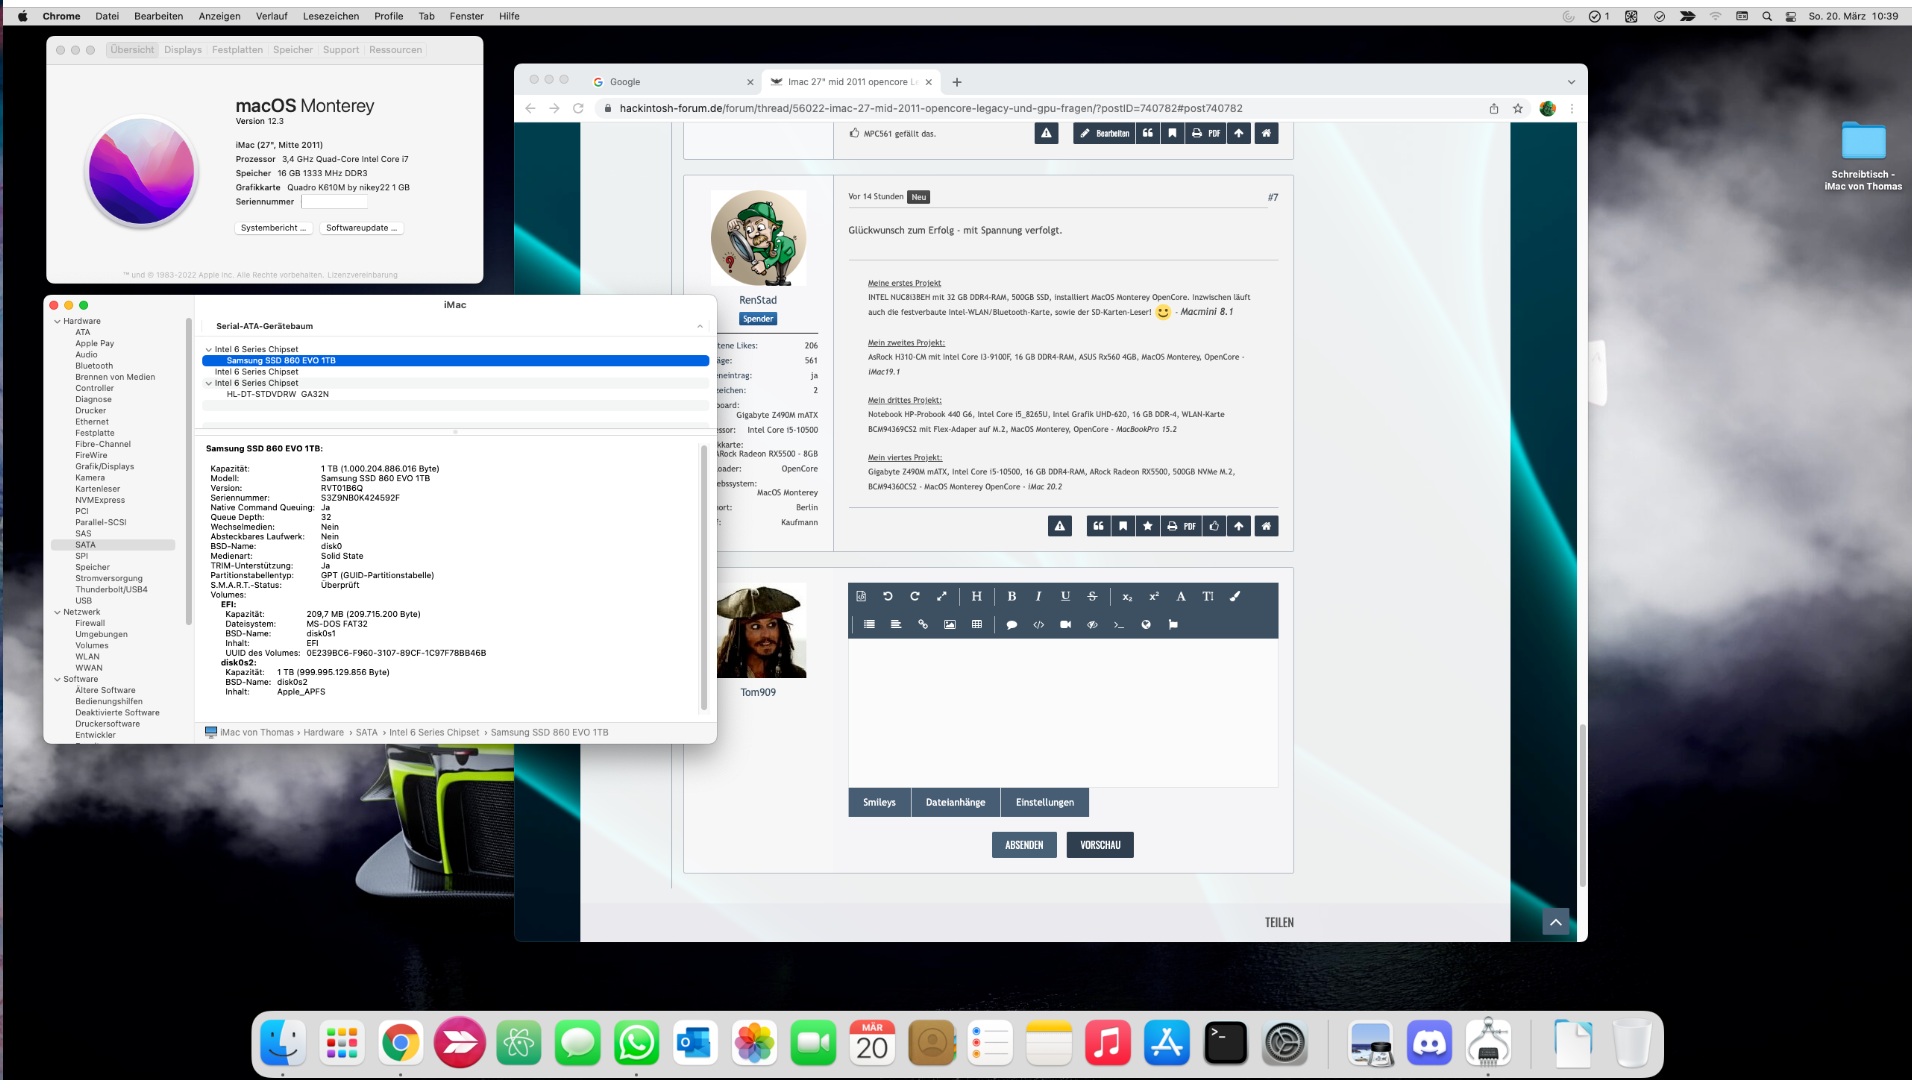The width and height of the screenshot is (1912, 1080).
Task: Click the Softwareupdate button
Action: (361, 229)
